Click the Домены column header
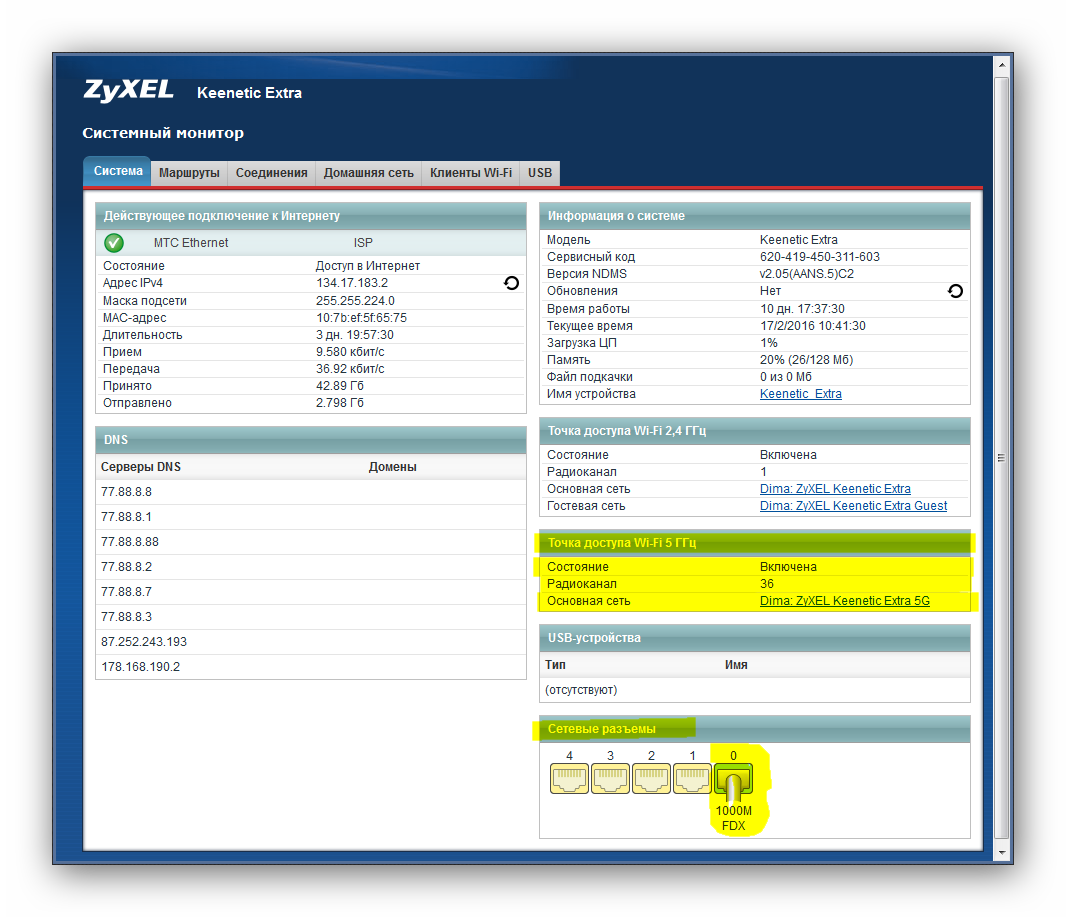 (392, 467)
